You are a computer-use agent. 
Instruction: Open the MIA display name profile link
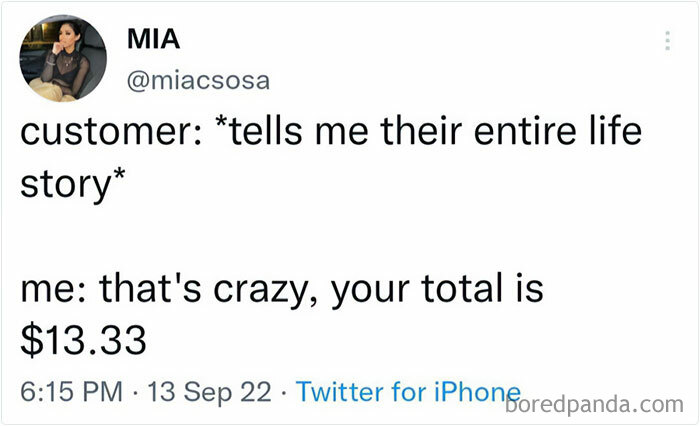pyautogui.click(x=154, y=39)
